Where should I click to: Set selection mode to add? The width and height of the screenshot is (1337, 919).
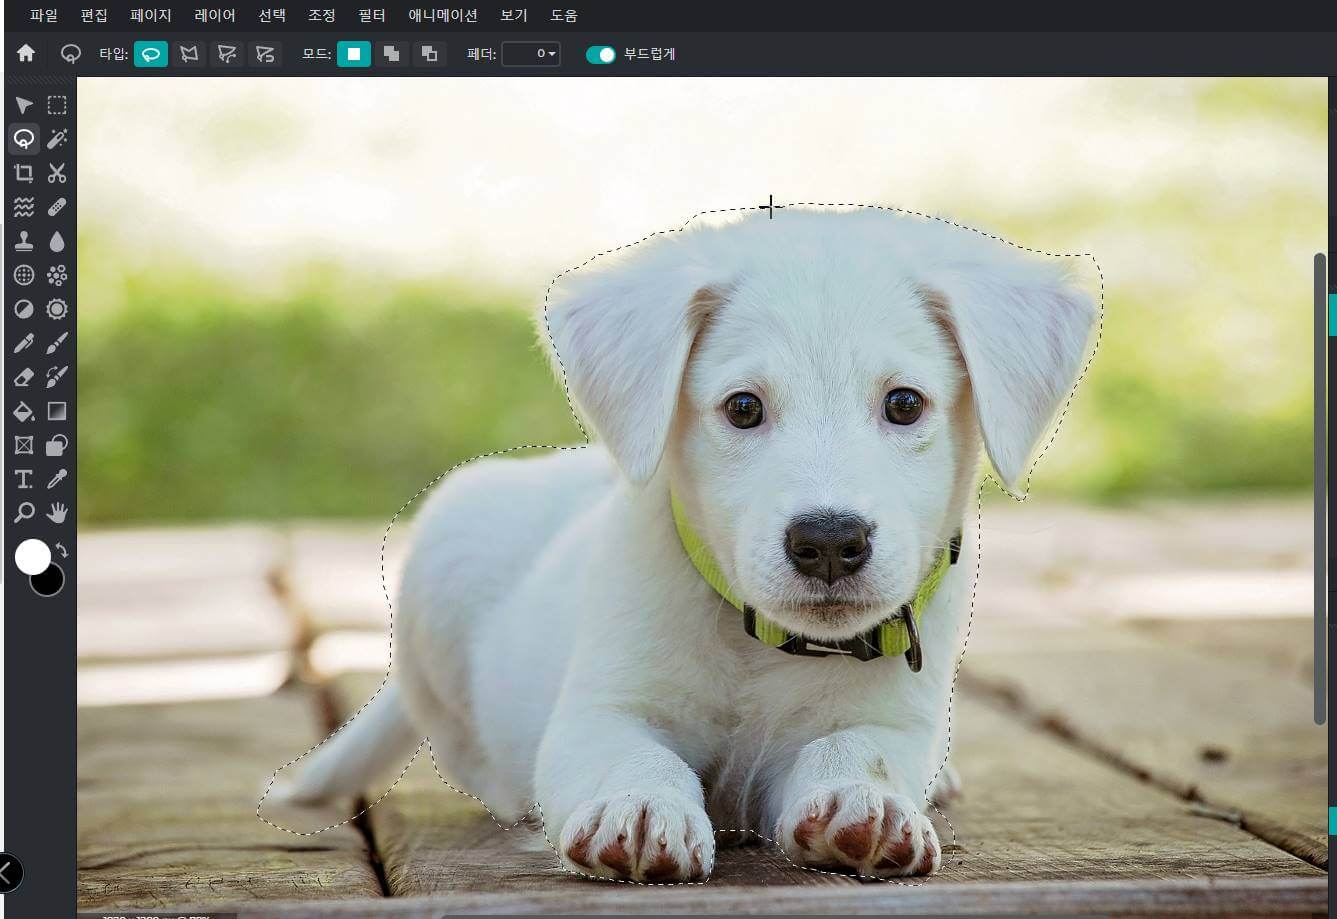(x=392, y=54)
